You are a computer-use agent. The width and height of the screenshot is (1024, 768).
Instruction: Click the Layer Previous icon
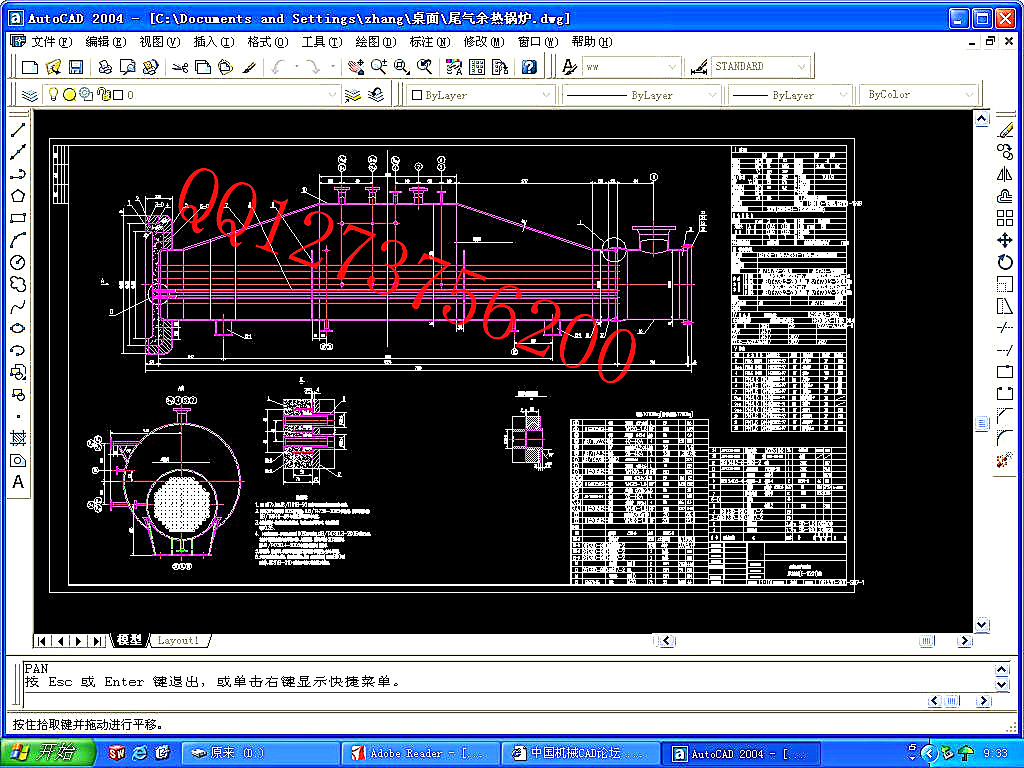[376, 95]
